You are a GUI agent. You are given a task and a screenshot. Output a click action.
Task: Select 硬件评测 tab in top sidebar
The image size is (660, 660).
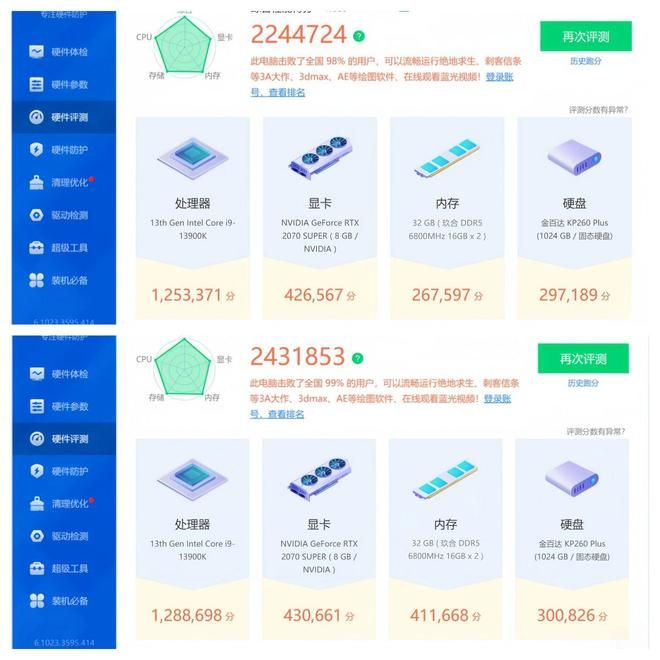tap(64, 117)
